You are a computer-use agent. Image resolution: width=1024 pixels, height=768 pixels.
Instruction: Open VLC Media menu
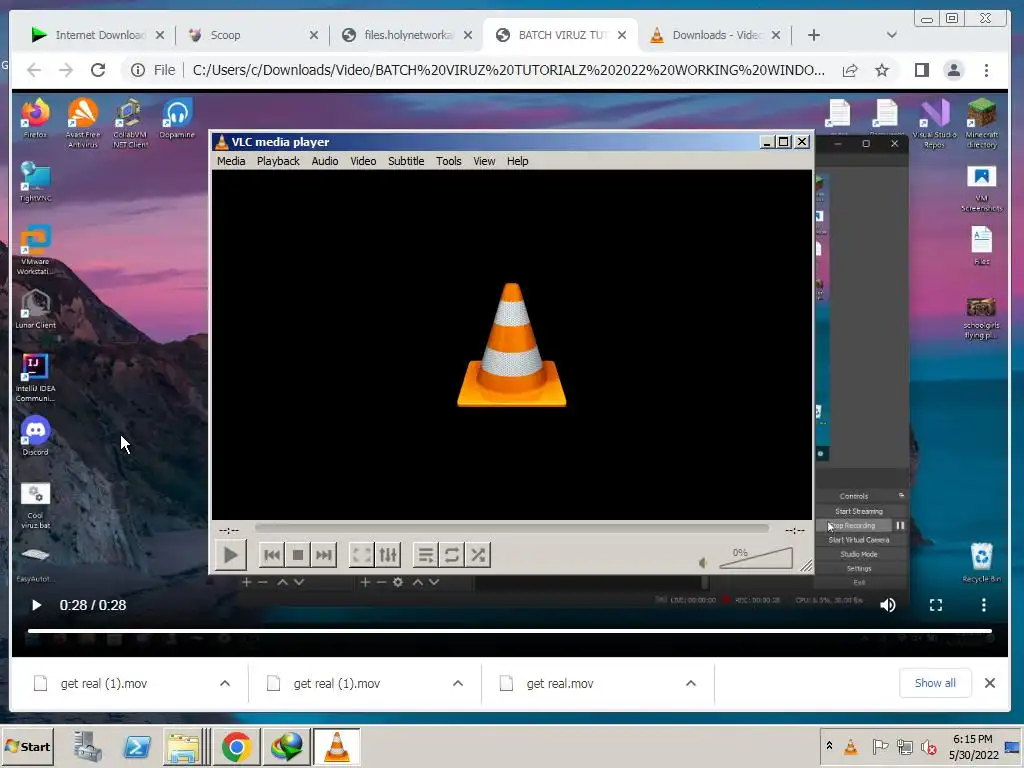[x=231, y=161]
